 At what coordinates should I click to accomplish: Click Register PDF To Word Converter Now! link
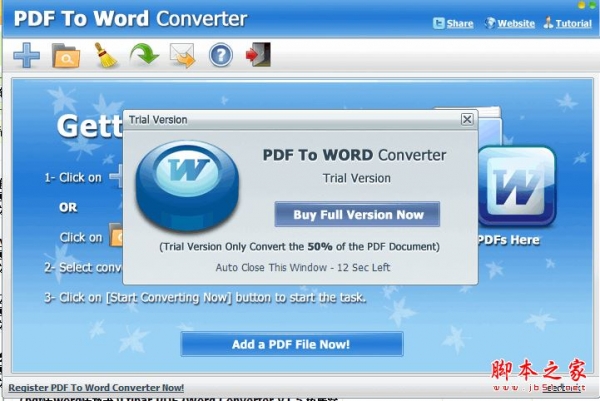[x=96, y=388]
